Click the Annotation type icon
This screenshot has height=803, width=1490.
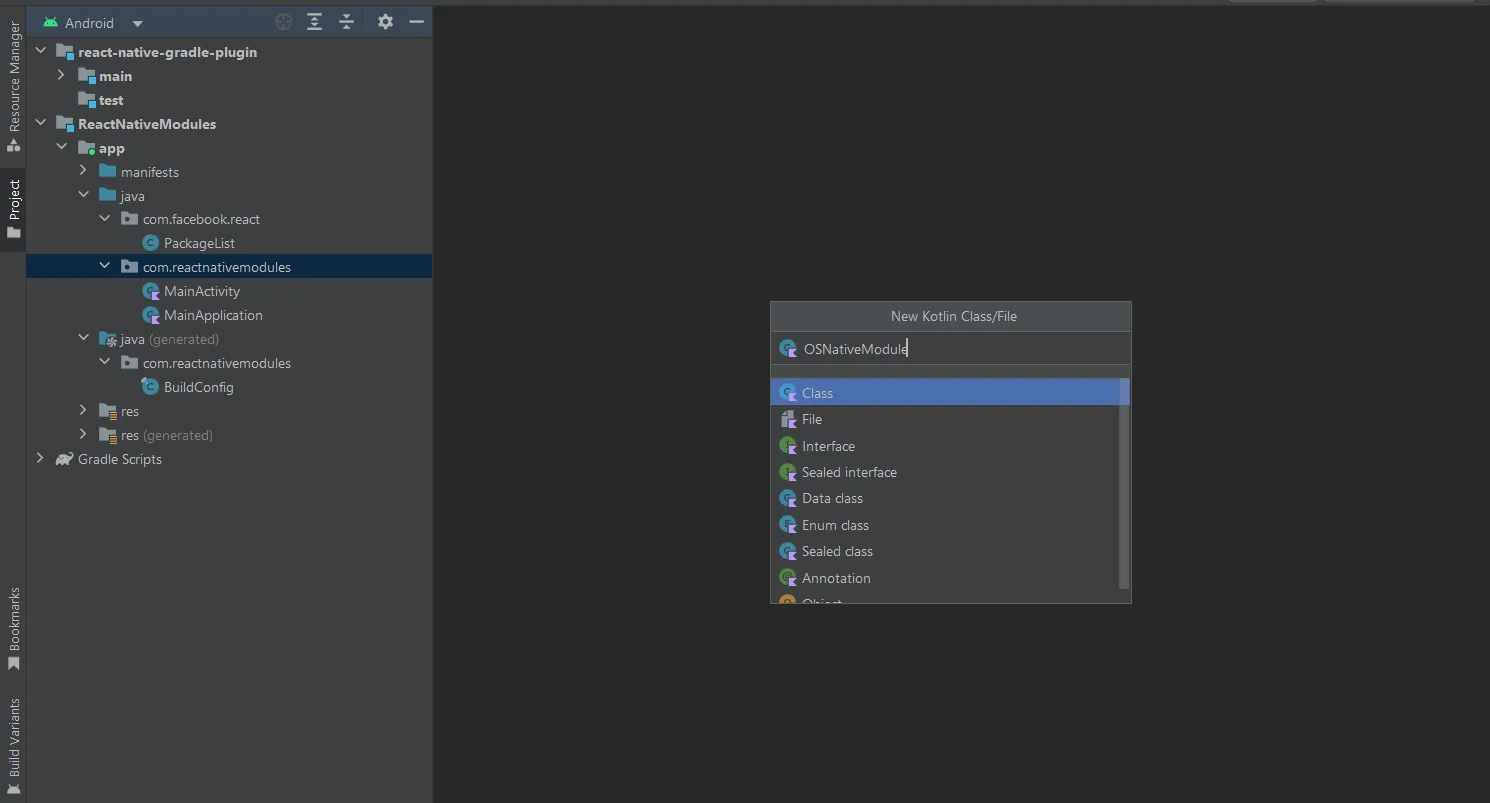click(788, 578)
